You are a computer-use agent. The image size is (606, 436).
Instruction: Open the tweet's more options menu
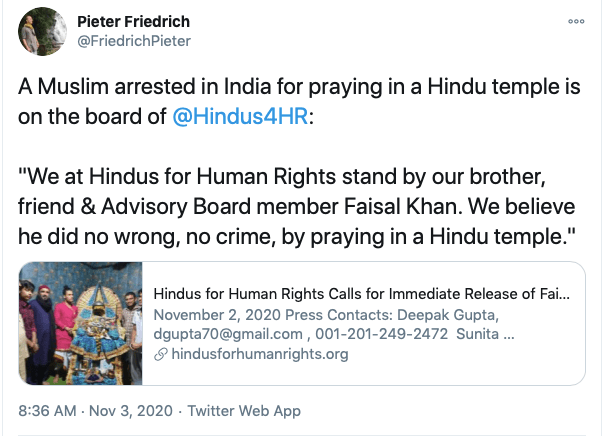(x=576, y=22)
